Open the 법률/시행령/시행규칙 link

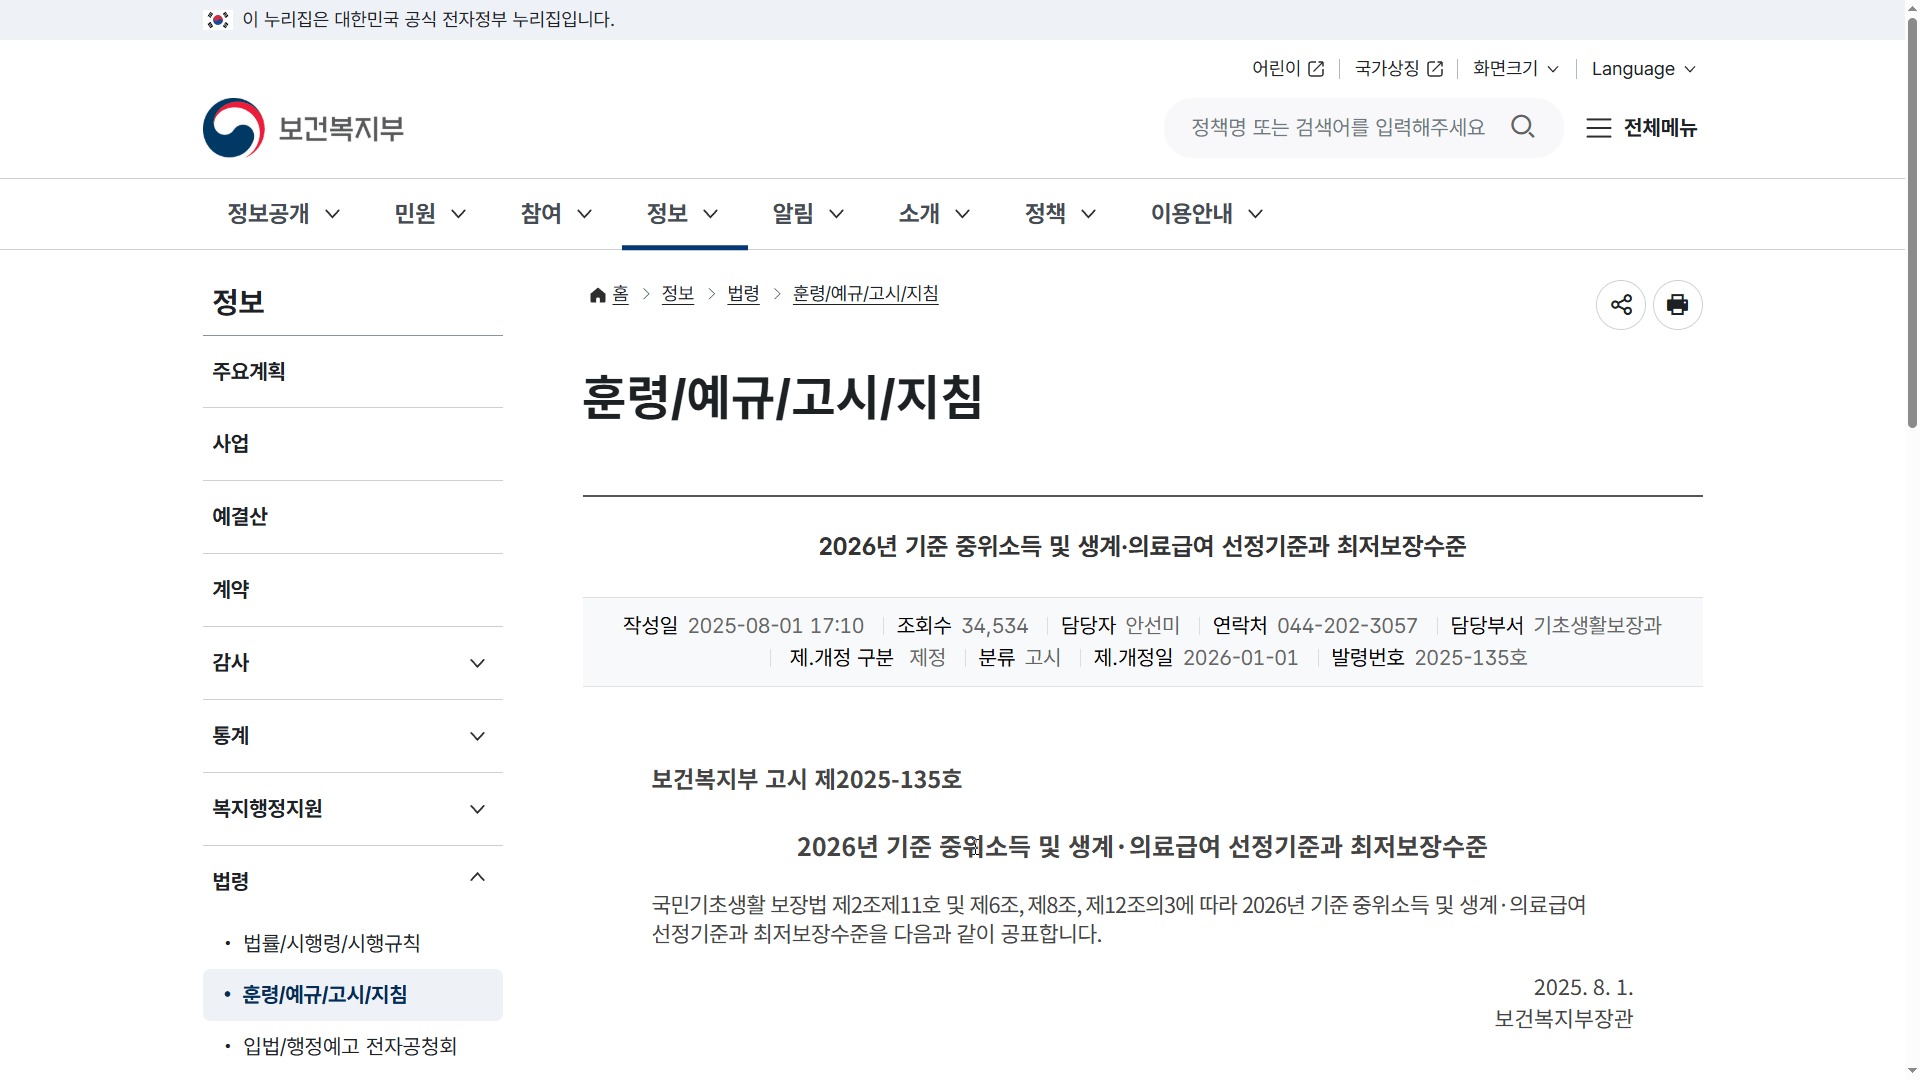point(330,943)
